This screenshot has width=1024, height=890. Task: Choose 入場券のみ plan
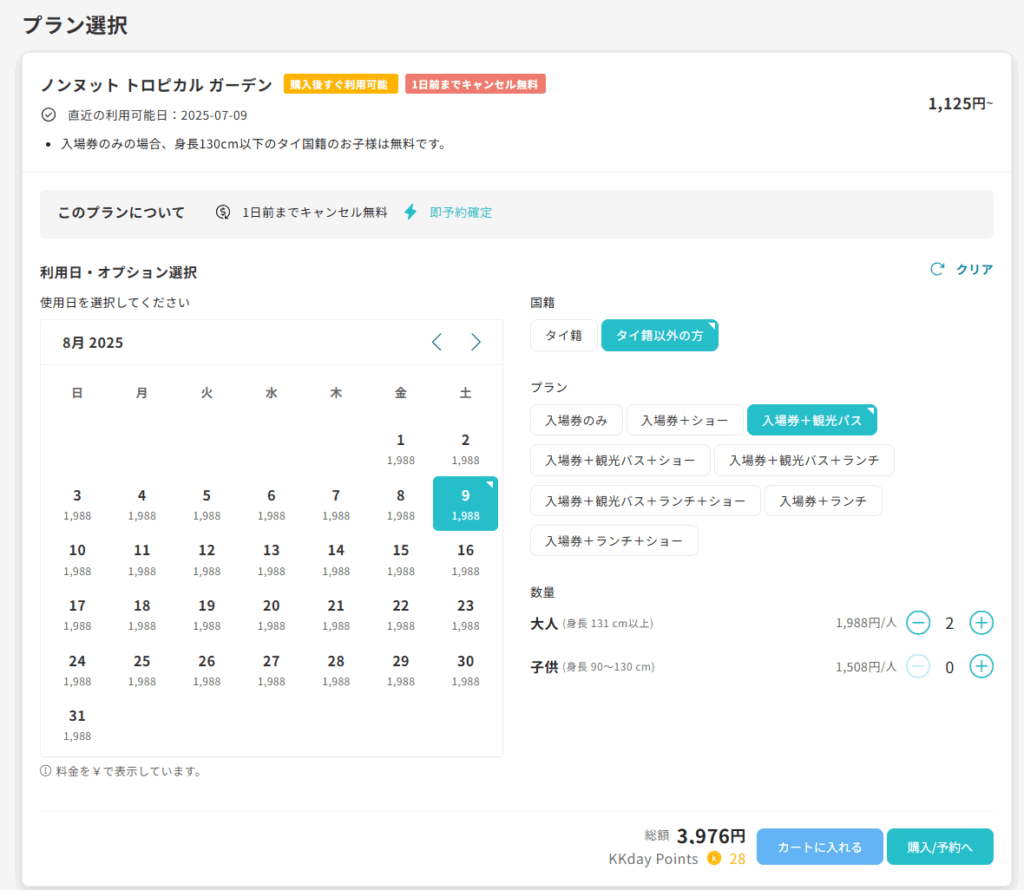576,420
